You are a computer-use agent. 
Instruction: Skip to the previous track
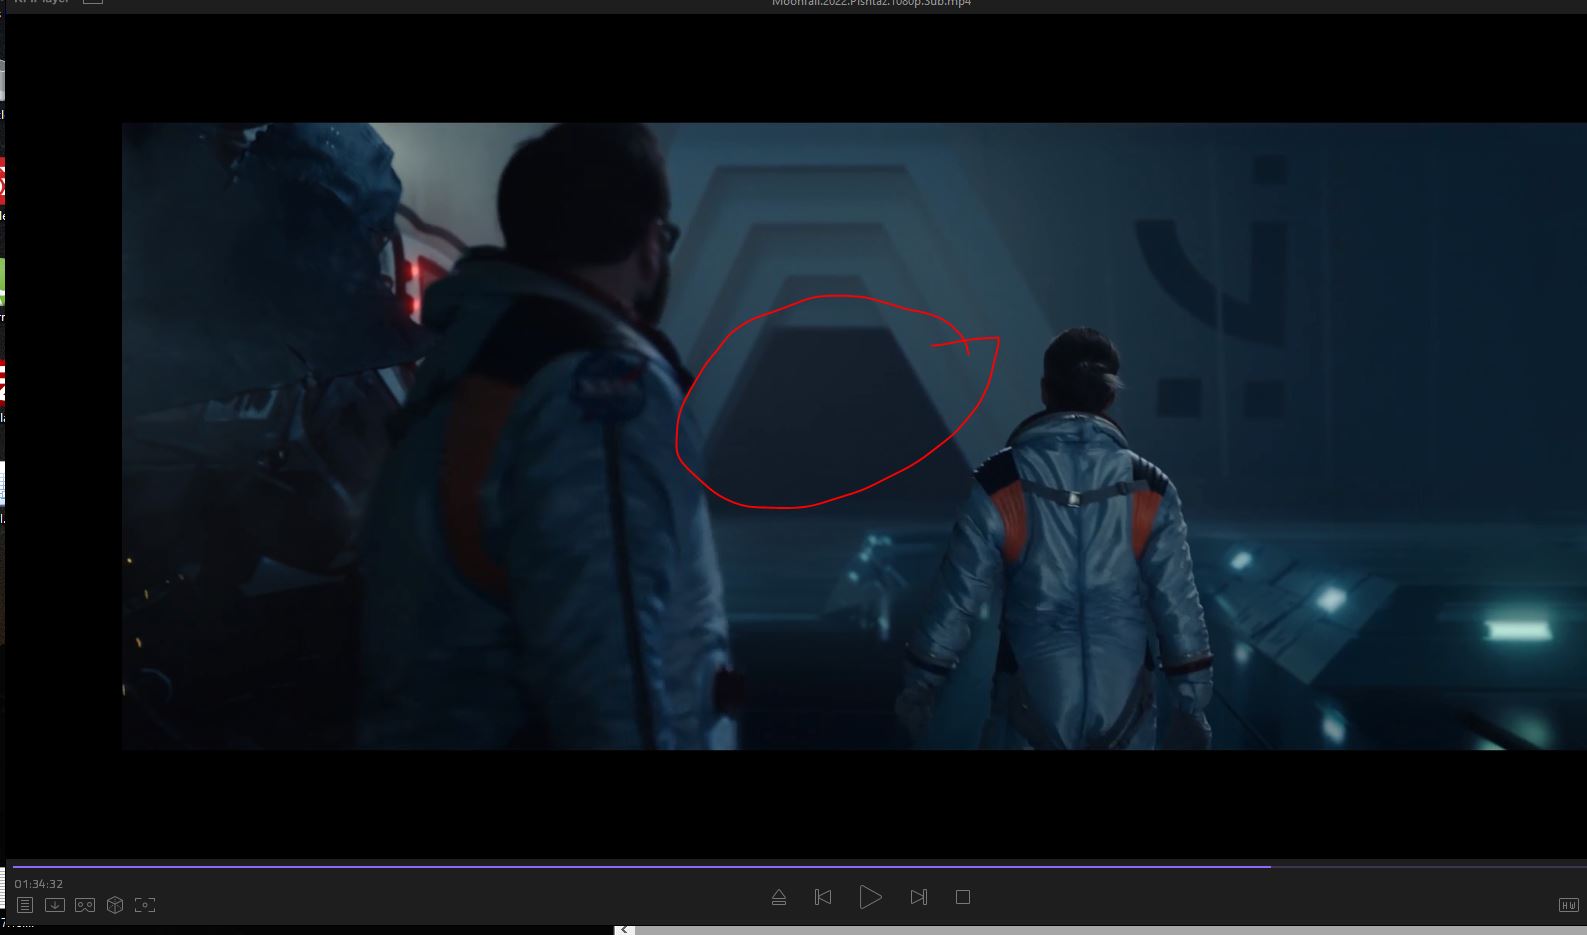click(x=823, y=897)
